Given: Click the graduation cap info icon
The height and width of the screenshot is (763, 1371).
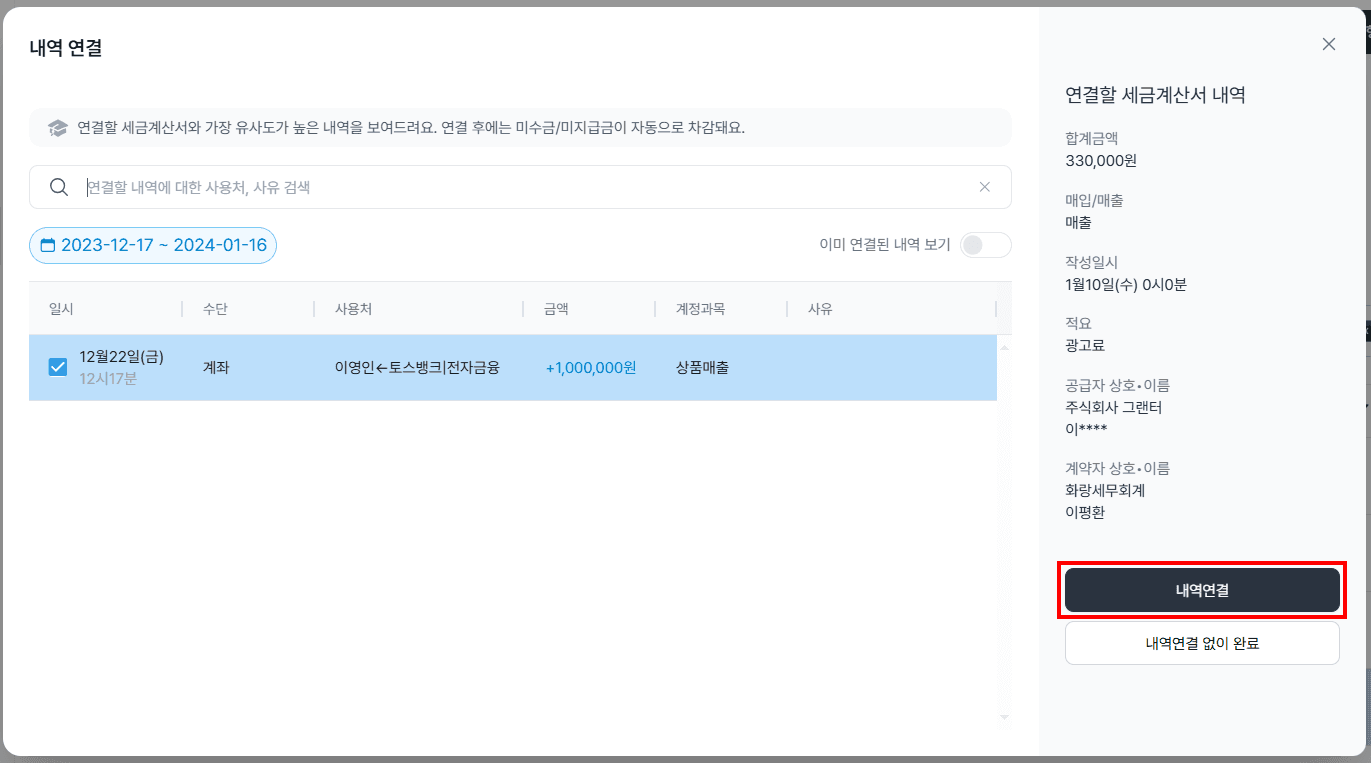Looking at the screenshot, I should (58, 128).
